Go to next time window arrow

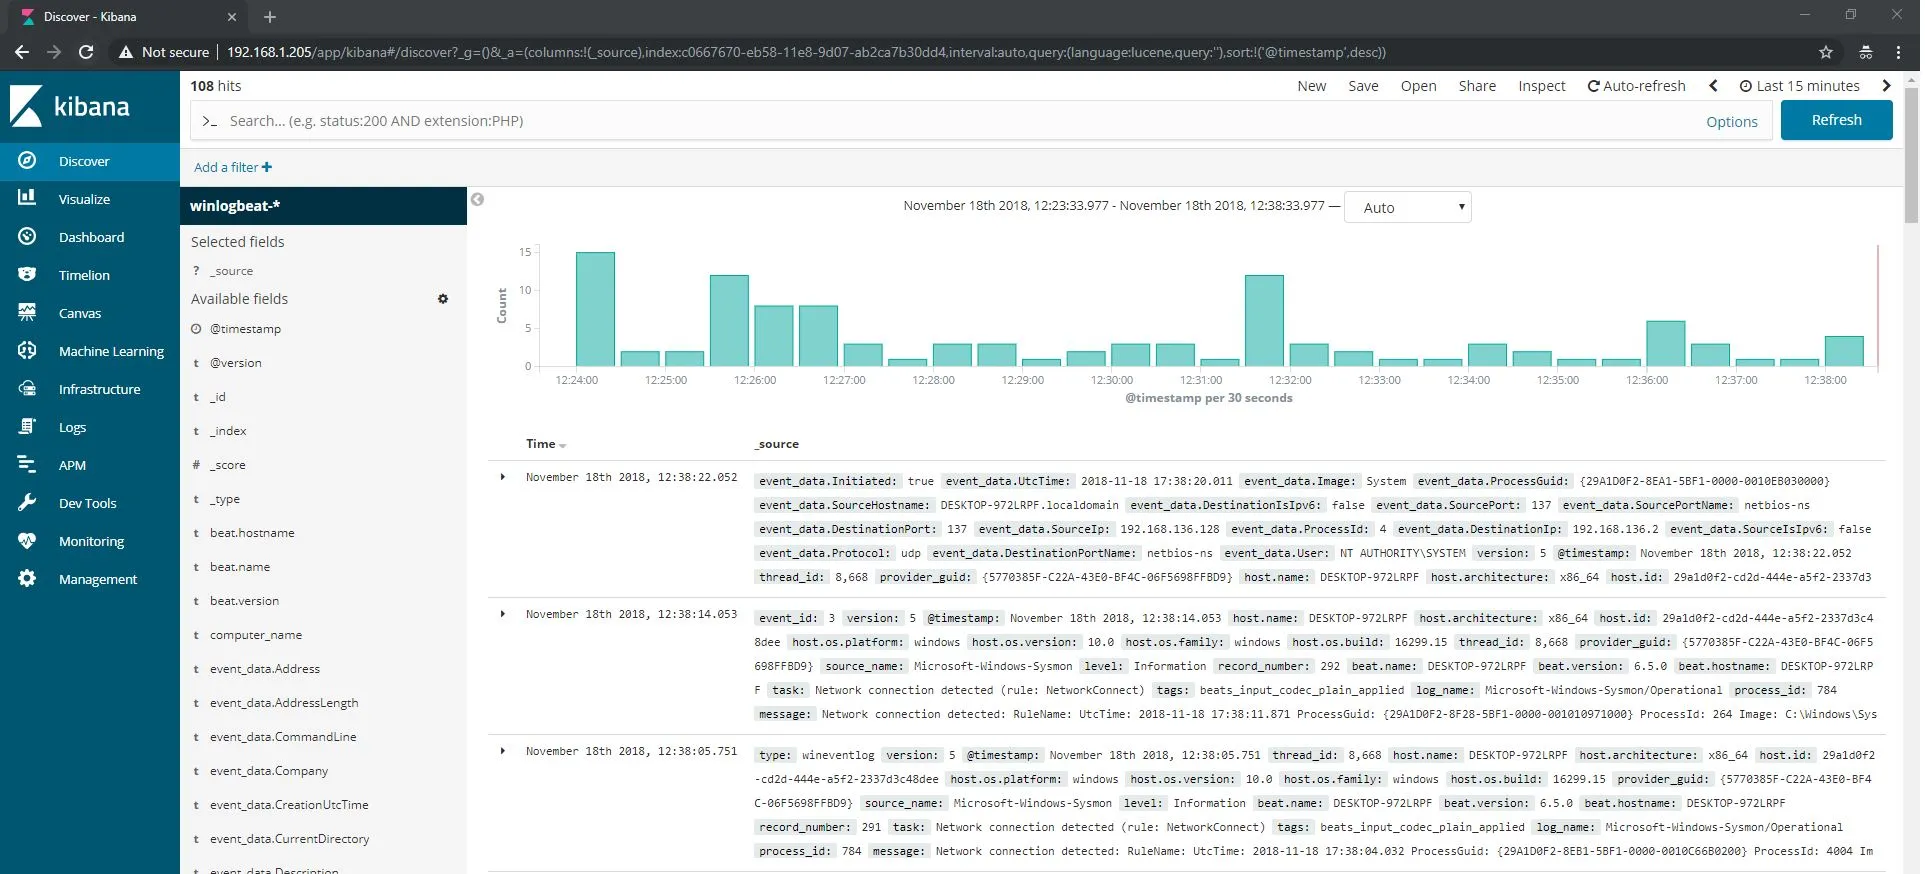point(1886,86)
